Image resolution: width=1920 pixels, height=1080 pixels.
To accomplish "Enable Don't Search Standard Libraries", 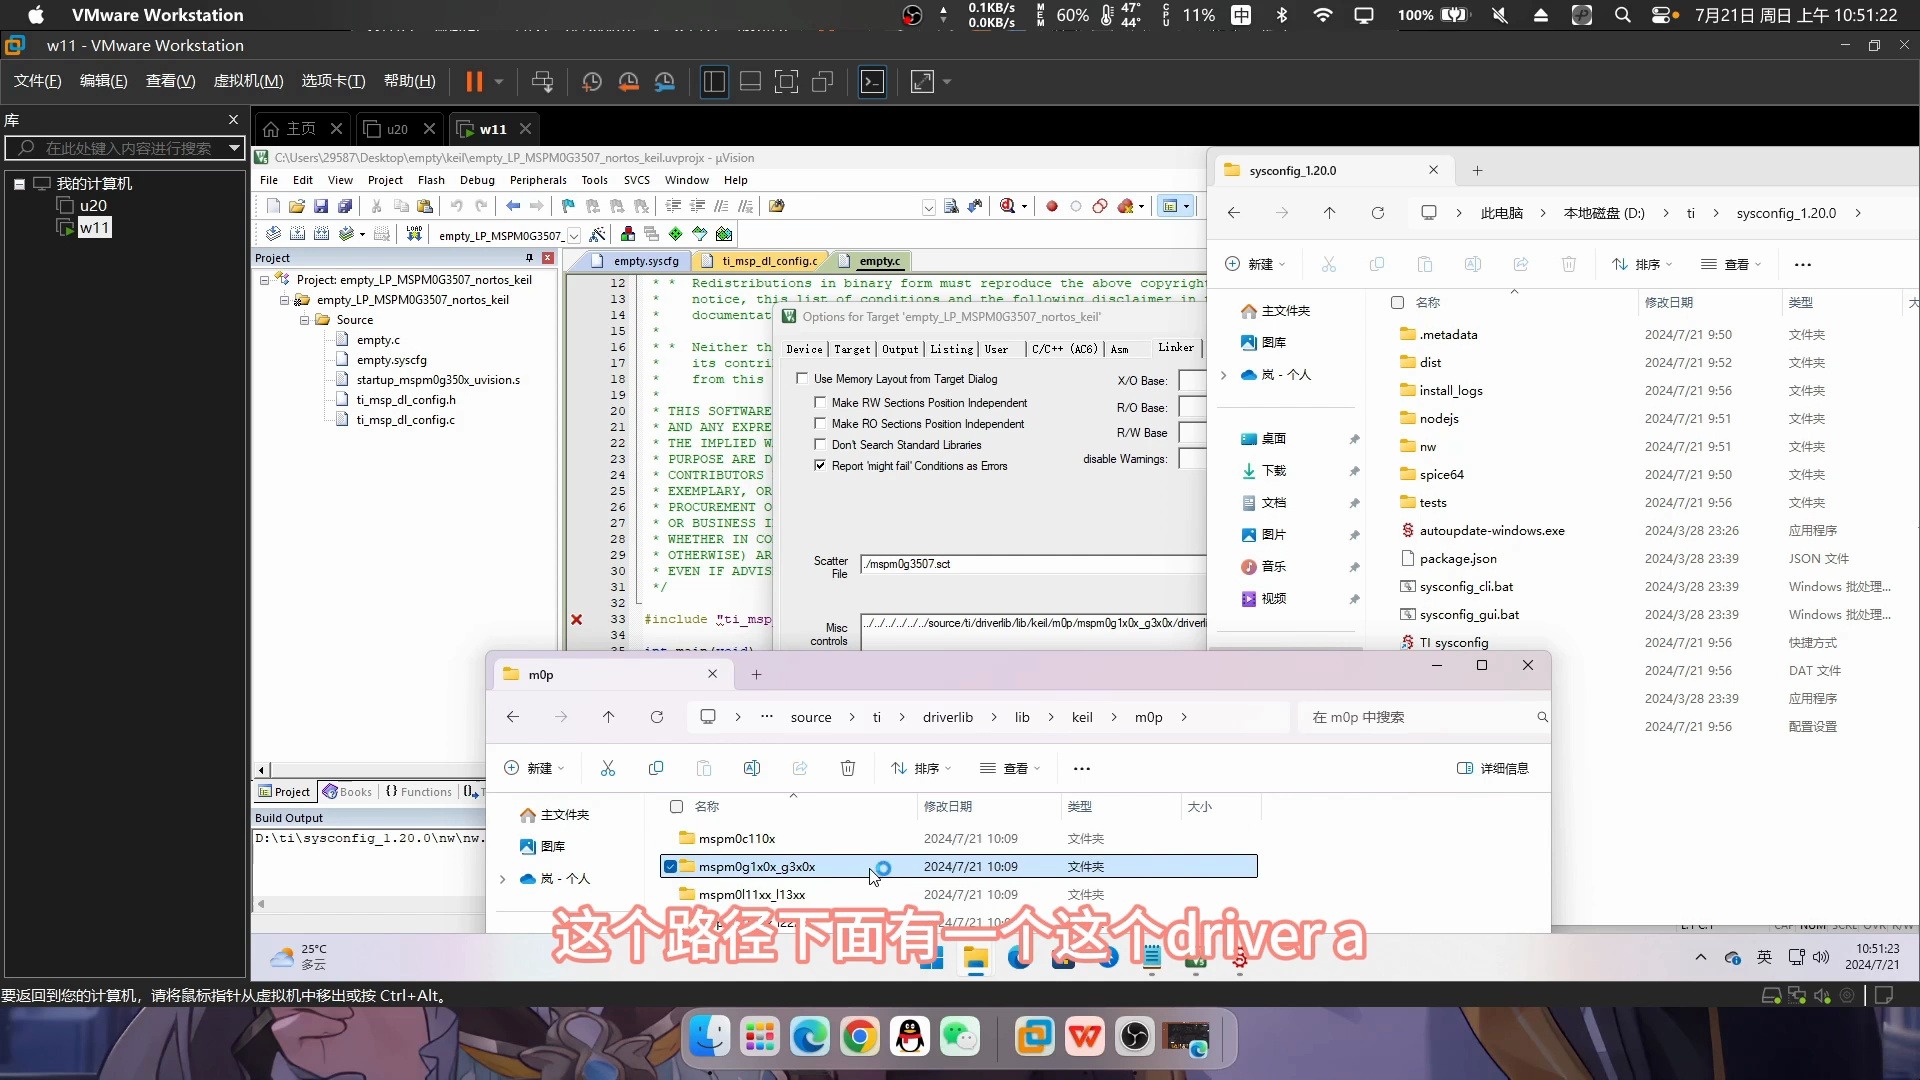I will [820, 445].
